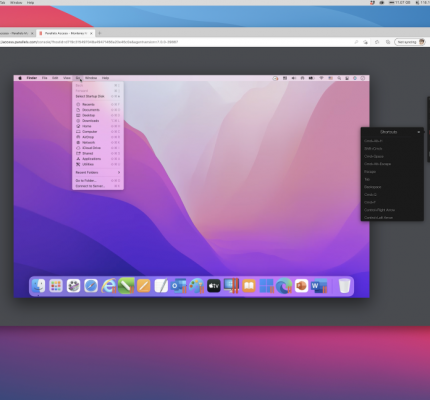The image size is (430, 400).
Task: Close the open Go menu
Action: click(x=78, y=78)
